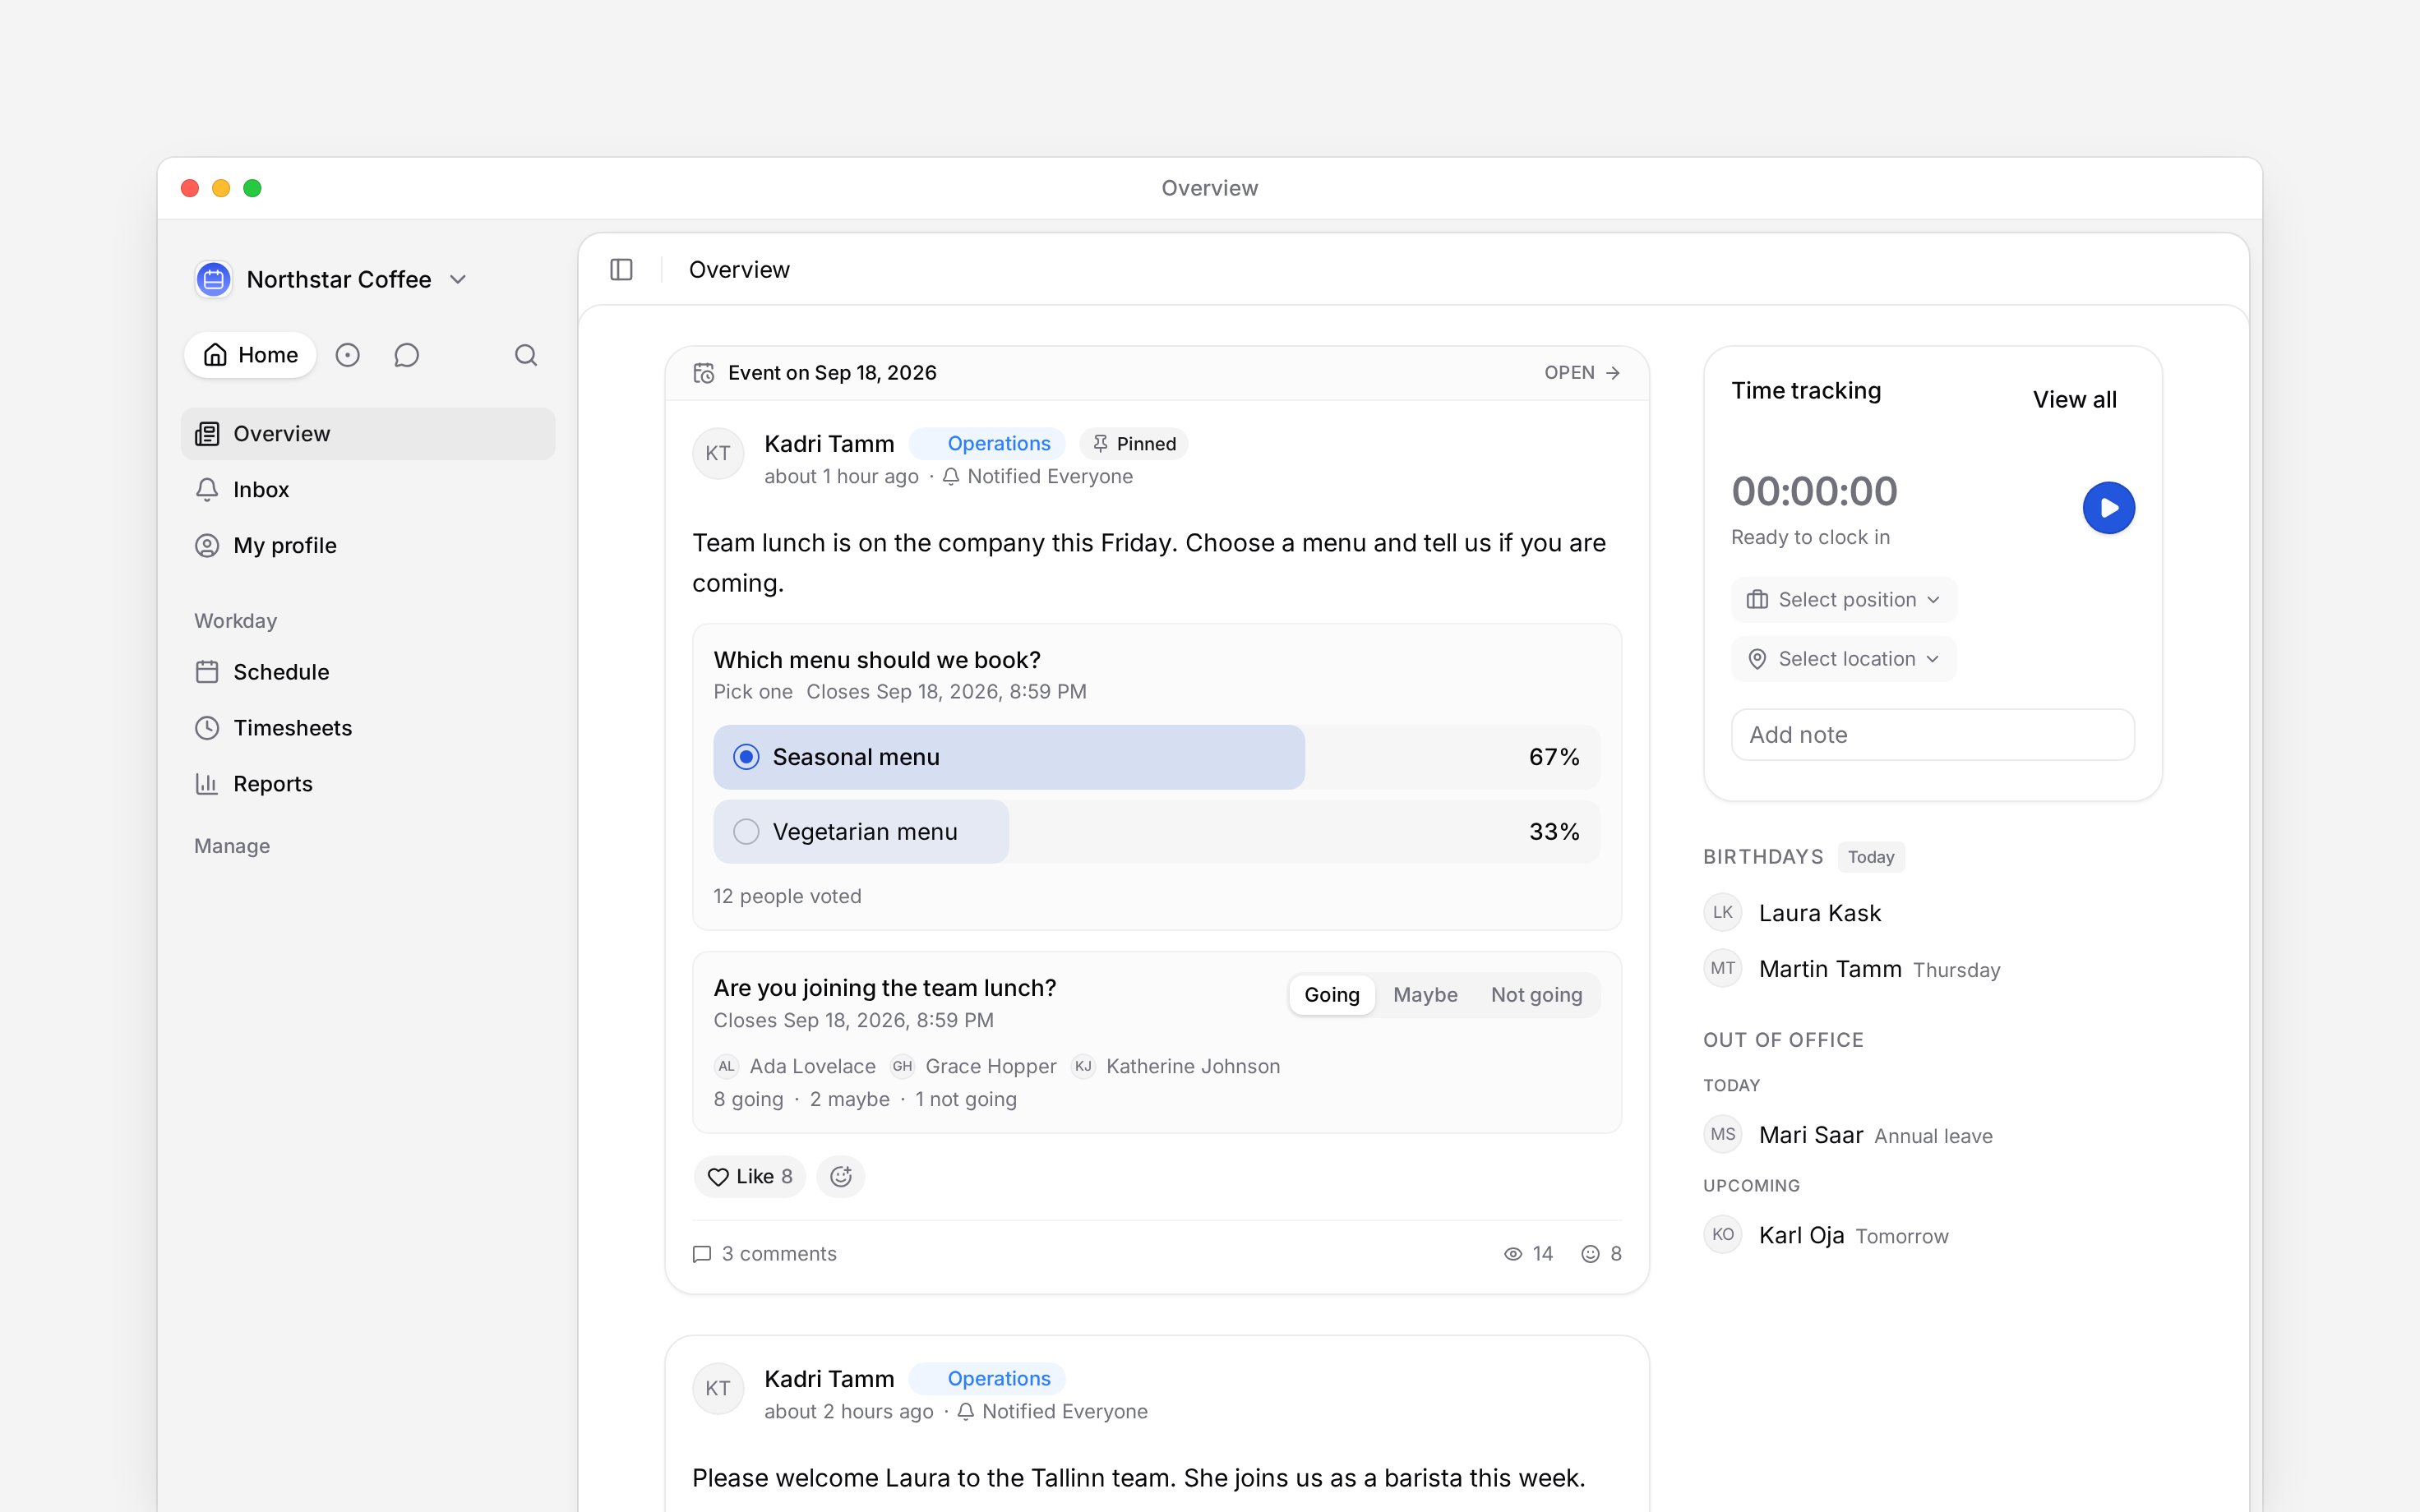Click the calendar-clock event icon in post header
Image resolution: width=2420 pixels, height=1512 pixels.
(x=704, y=373)
